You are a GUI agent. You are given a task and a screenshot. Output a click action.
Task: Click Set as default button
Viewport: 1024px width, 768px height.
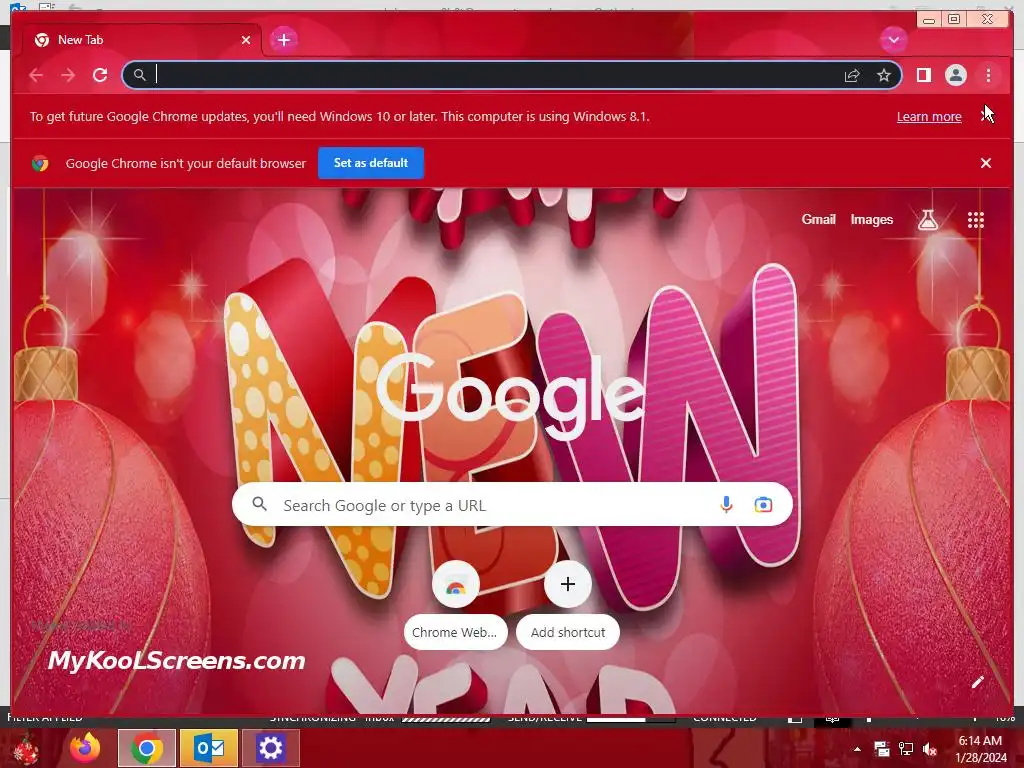pos(371,163)
